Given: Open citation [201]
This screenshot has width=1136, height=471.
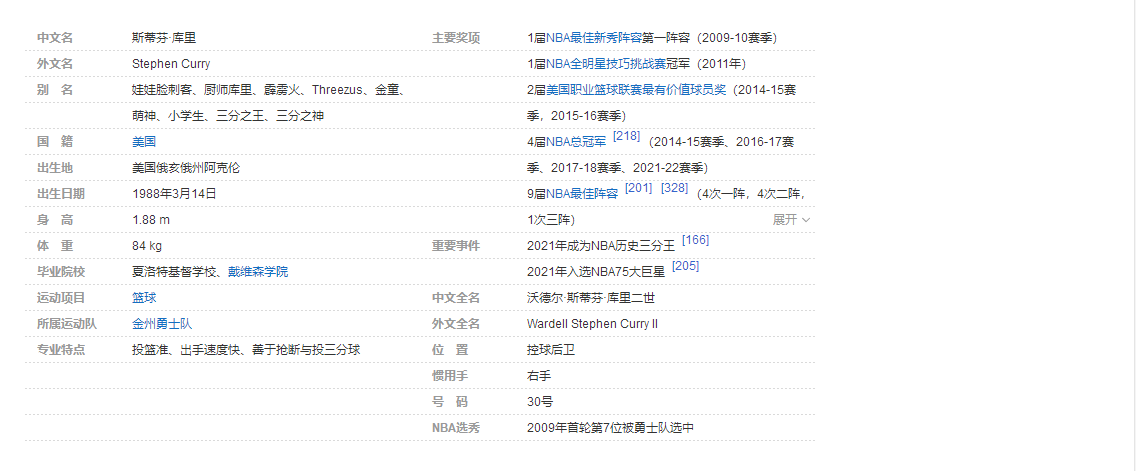Looking at the screenshot, I should [x=638, y=188].
